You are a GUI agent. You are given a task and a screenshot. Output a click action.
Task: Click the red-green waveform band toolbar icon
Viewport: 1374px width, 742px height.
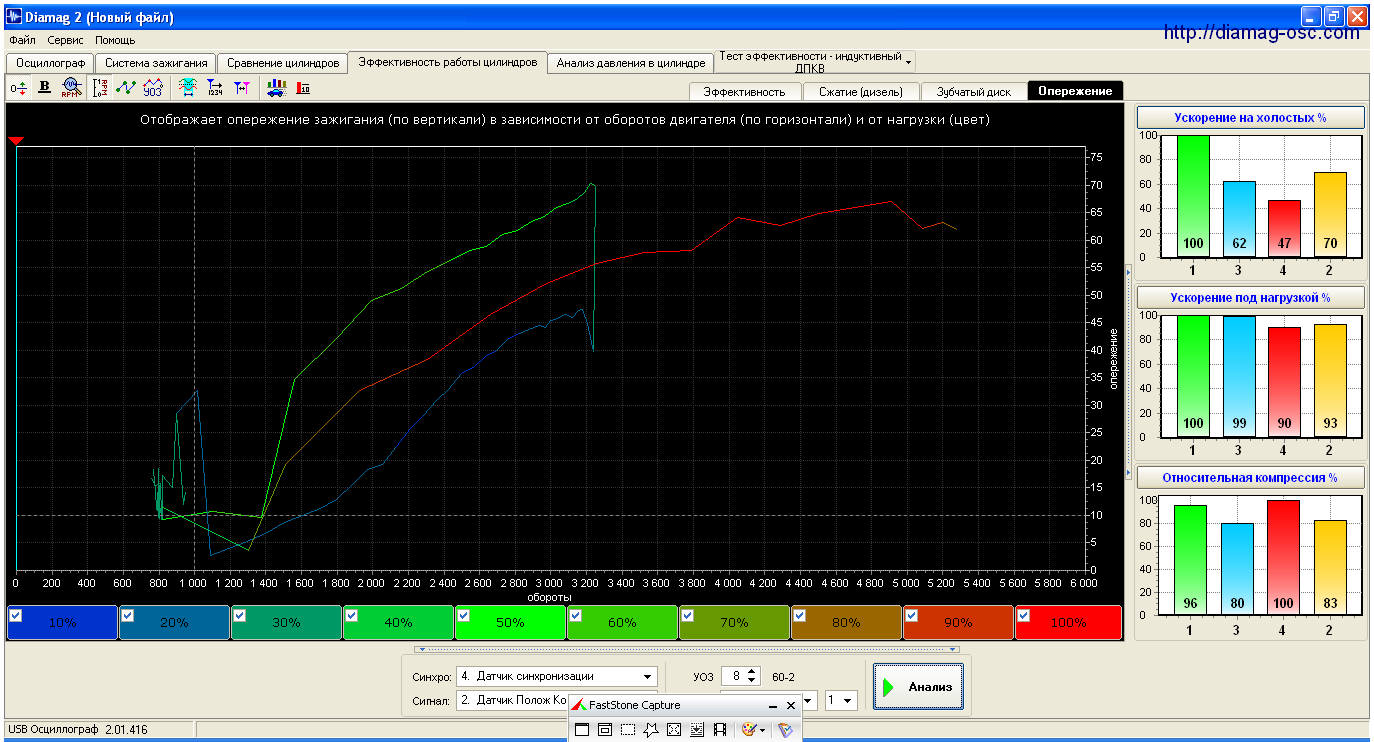coord(187,88)
